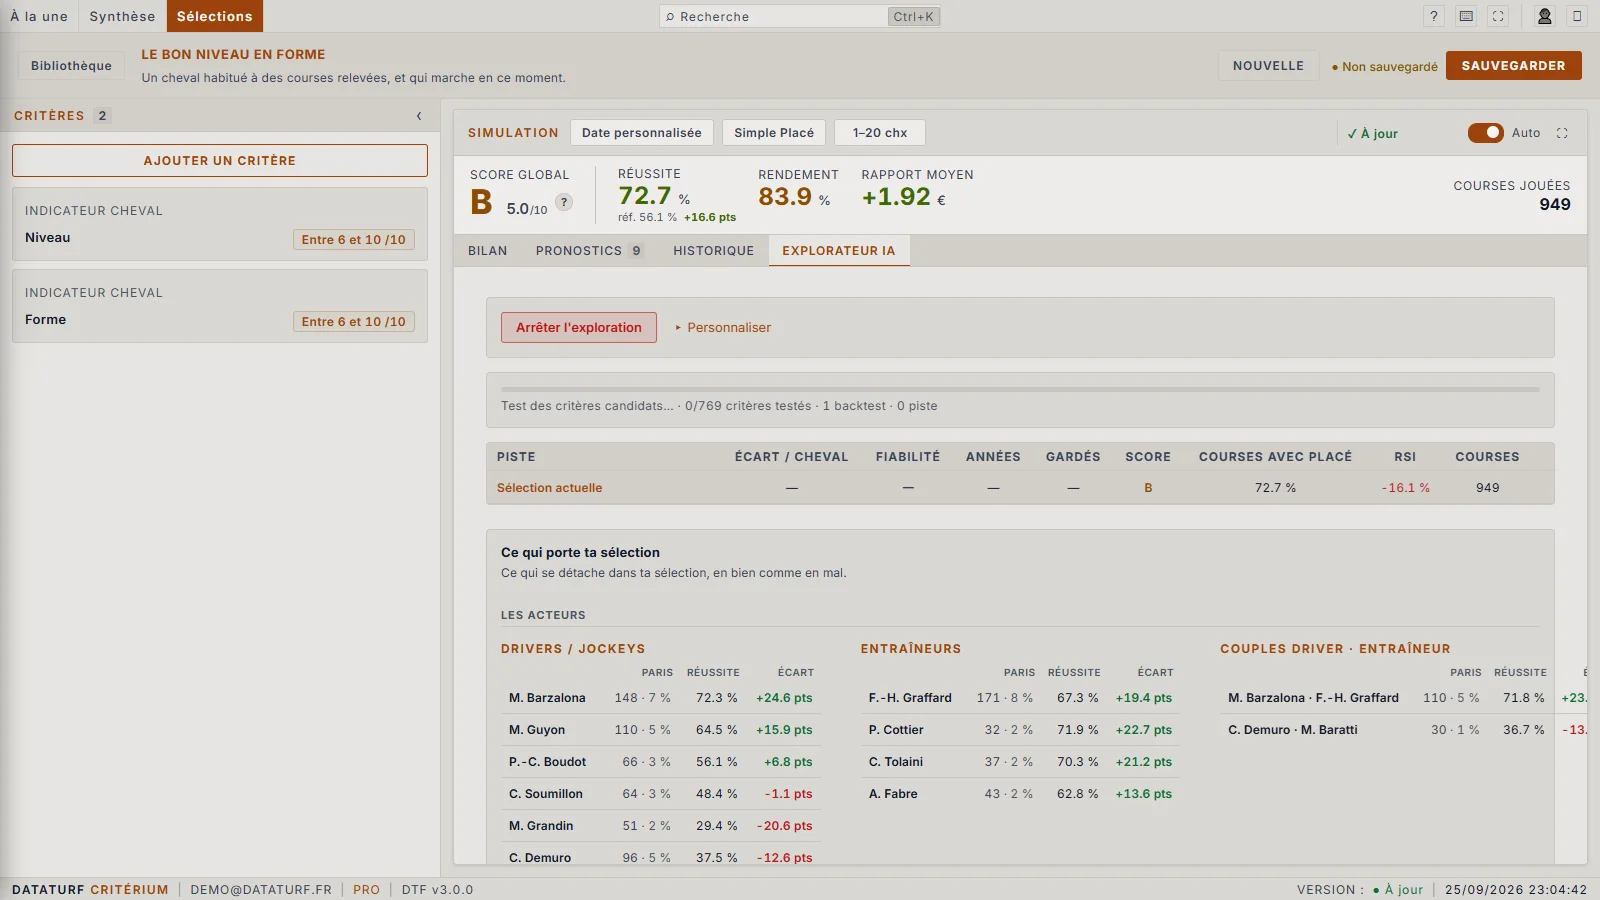The image size is (1600, 900).
Task: Click the exploration progress bar
Action: pyautogui.click(x=1020, y=389)
